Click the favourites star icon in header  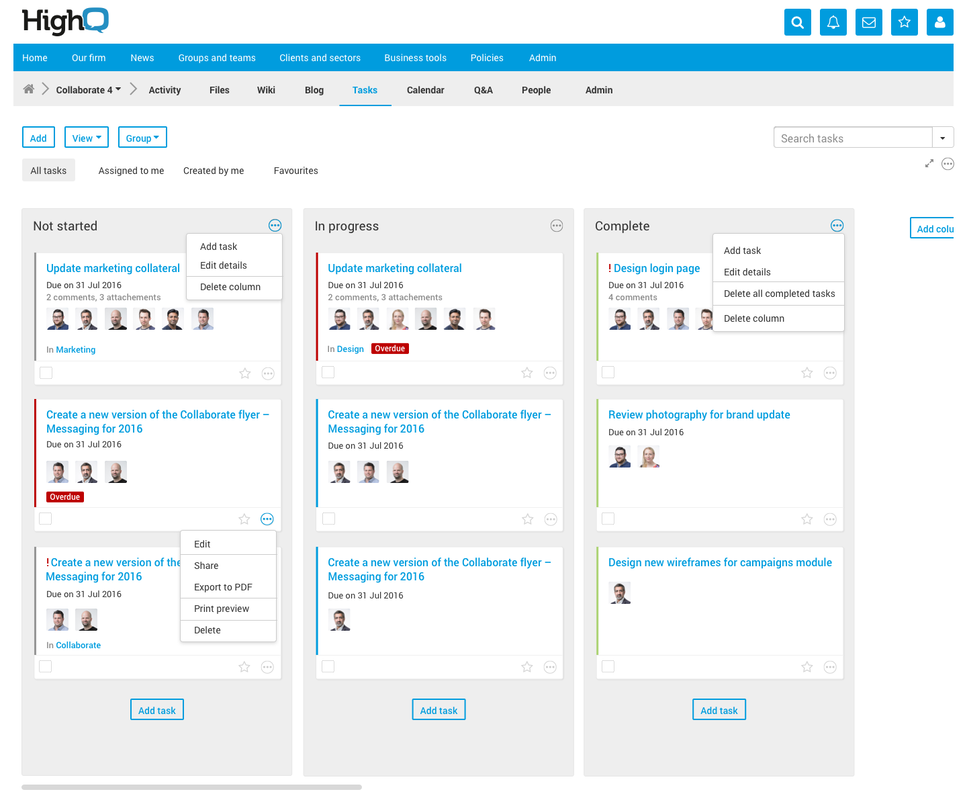pyautogui.click(x=904, y=22)
